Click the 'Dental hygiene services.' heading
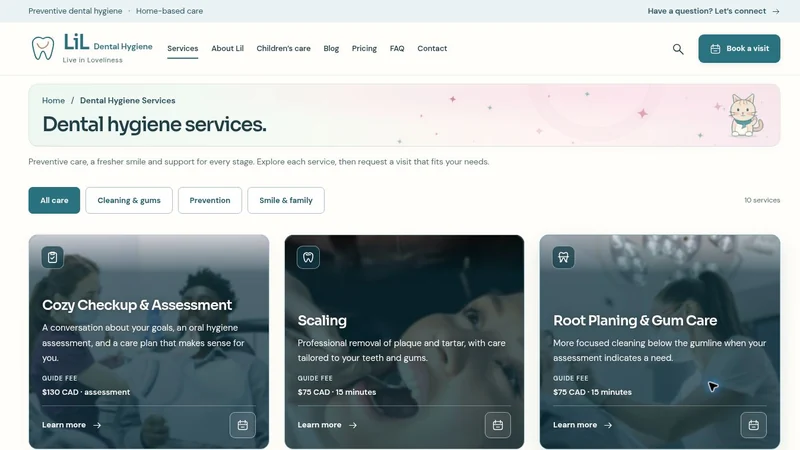800x450 pixels. [x=154, y=124]
